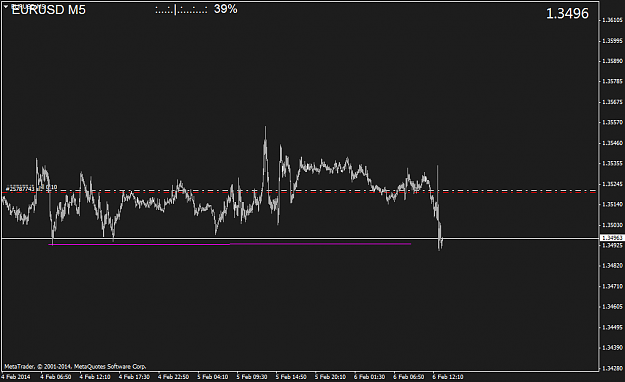
Task: Click the current price tag 1.34963
Action: tap(611, 238)
